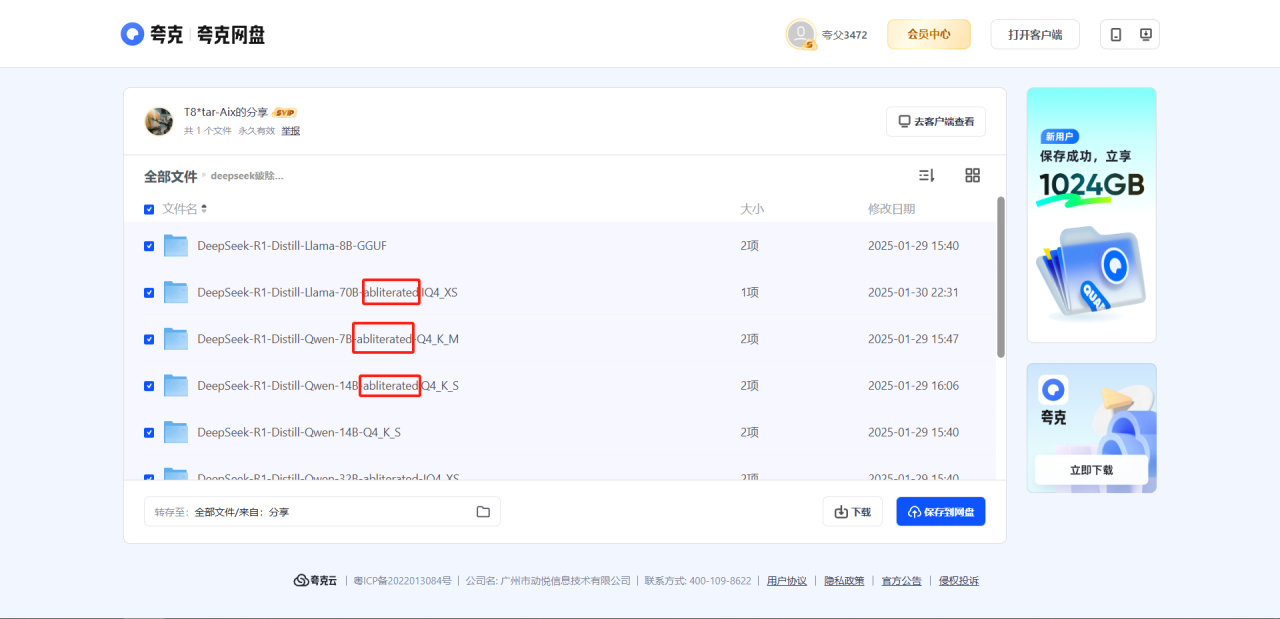Uncheck DeepSeek-R1-Distill-Qwen-14B-Q4_K_S checkbox
This screenshot has height=619, width=1280.
point(149,433)
